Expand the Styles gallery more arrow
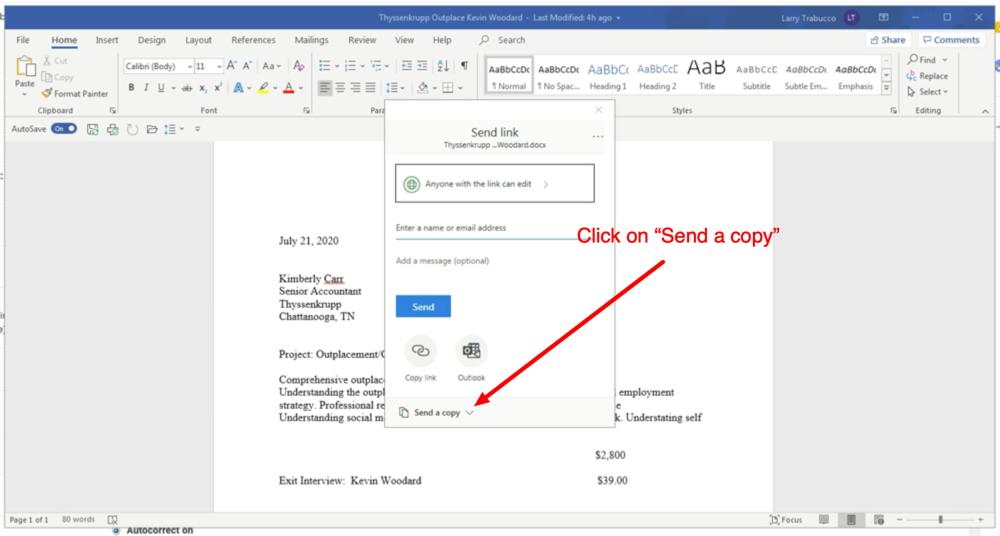This screenshot has width=1000, height=536. 886,89
